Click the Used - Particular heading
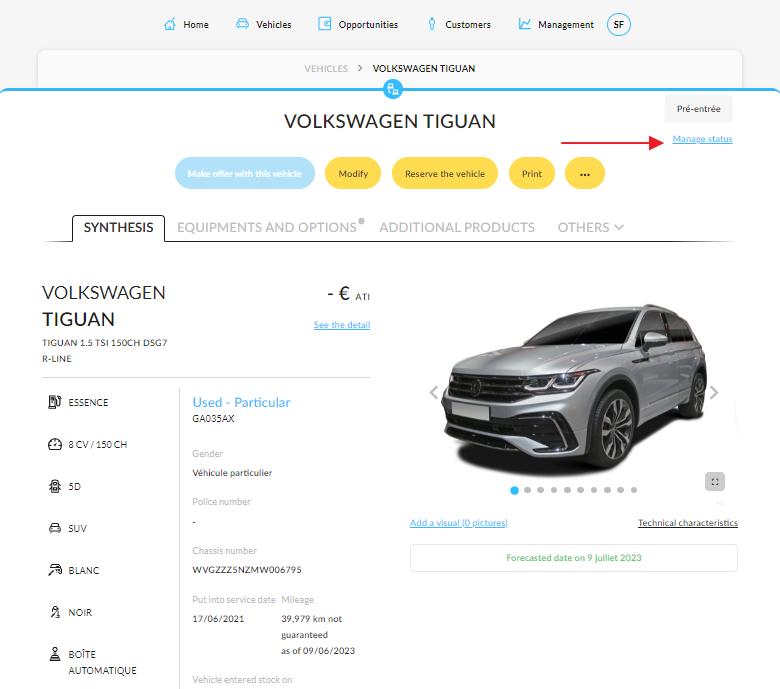Viewport: 780px width, 689px height. 241,402
